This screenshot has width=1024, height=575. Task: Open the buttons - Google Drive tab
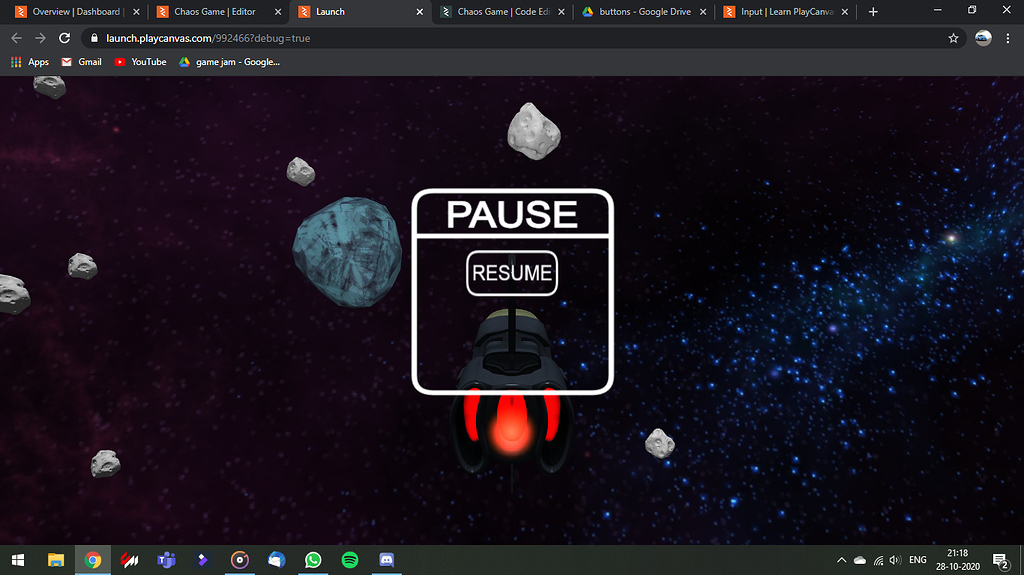click(x=640, y=12)
